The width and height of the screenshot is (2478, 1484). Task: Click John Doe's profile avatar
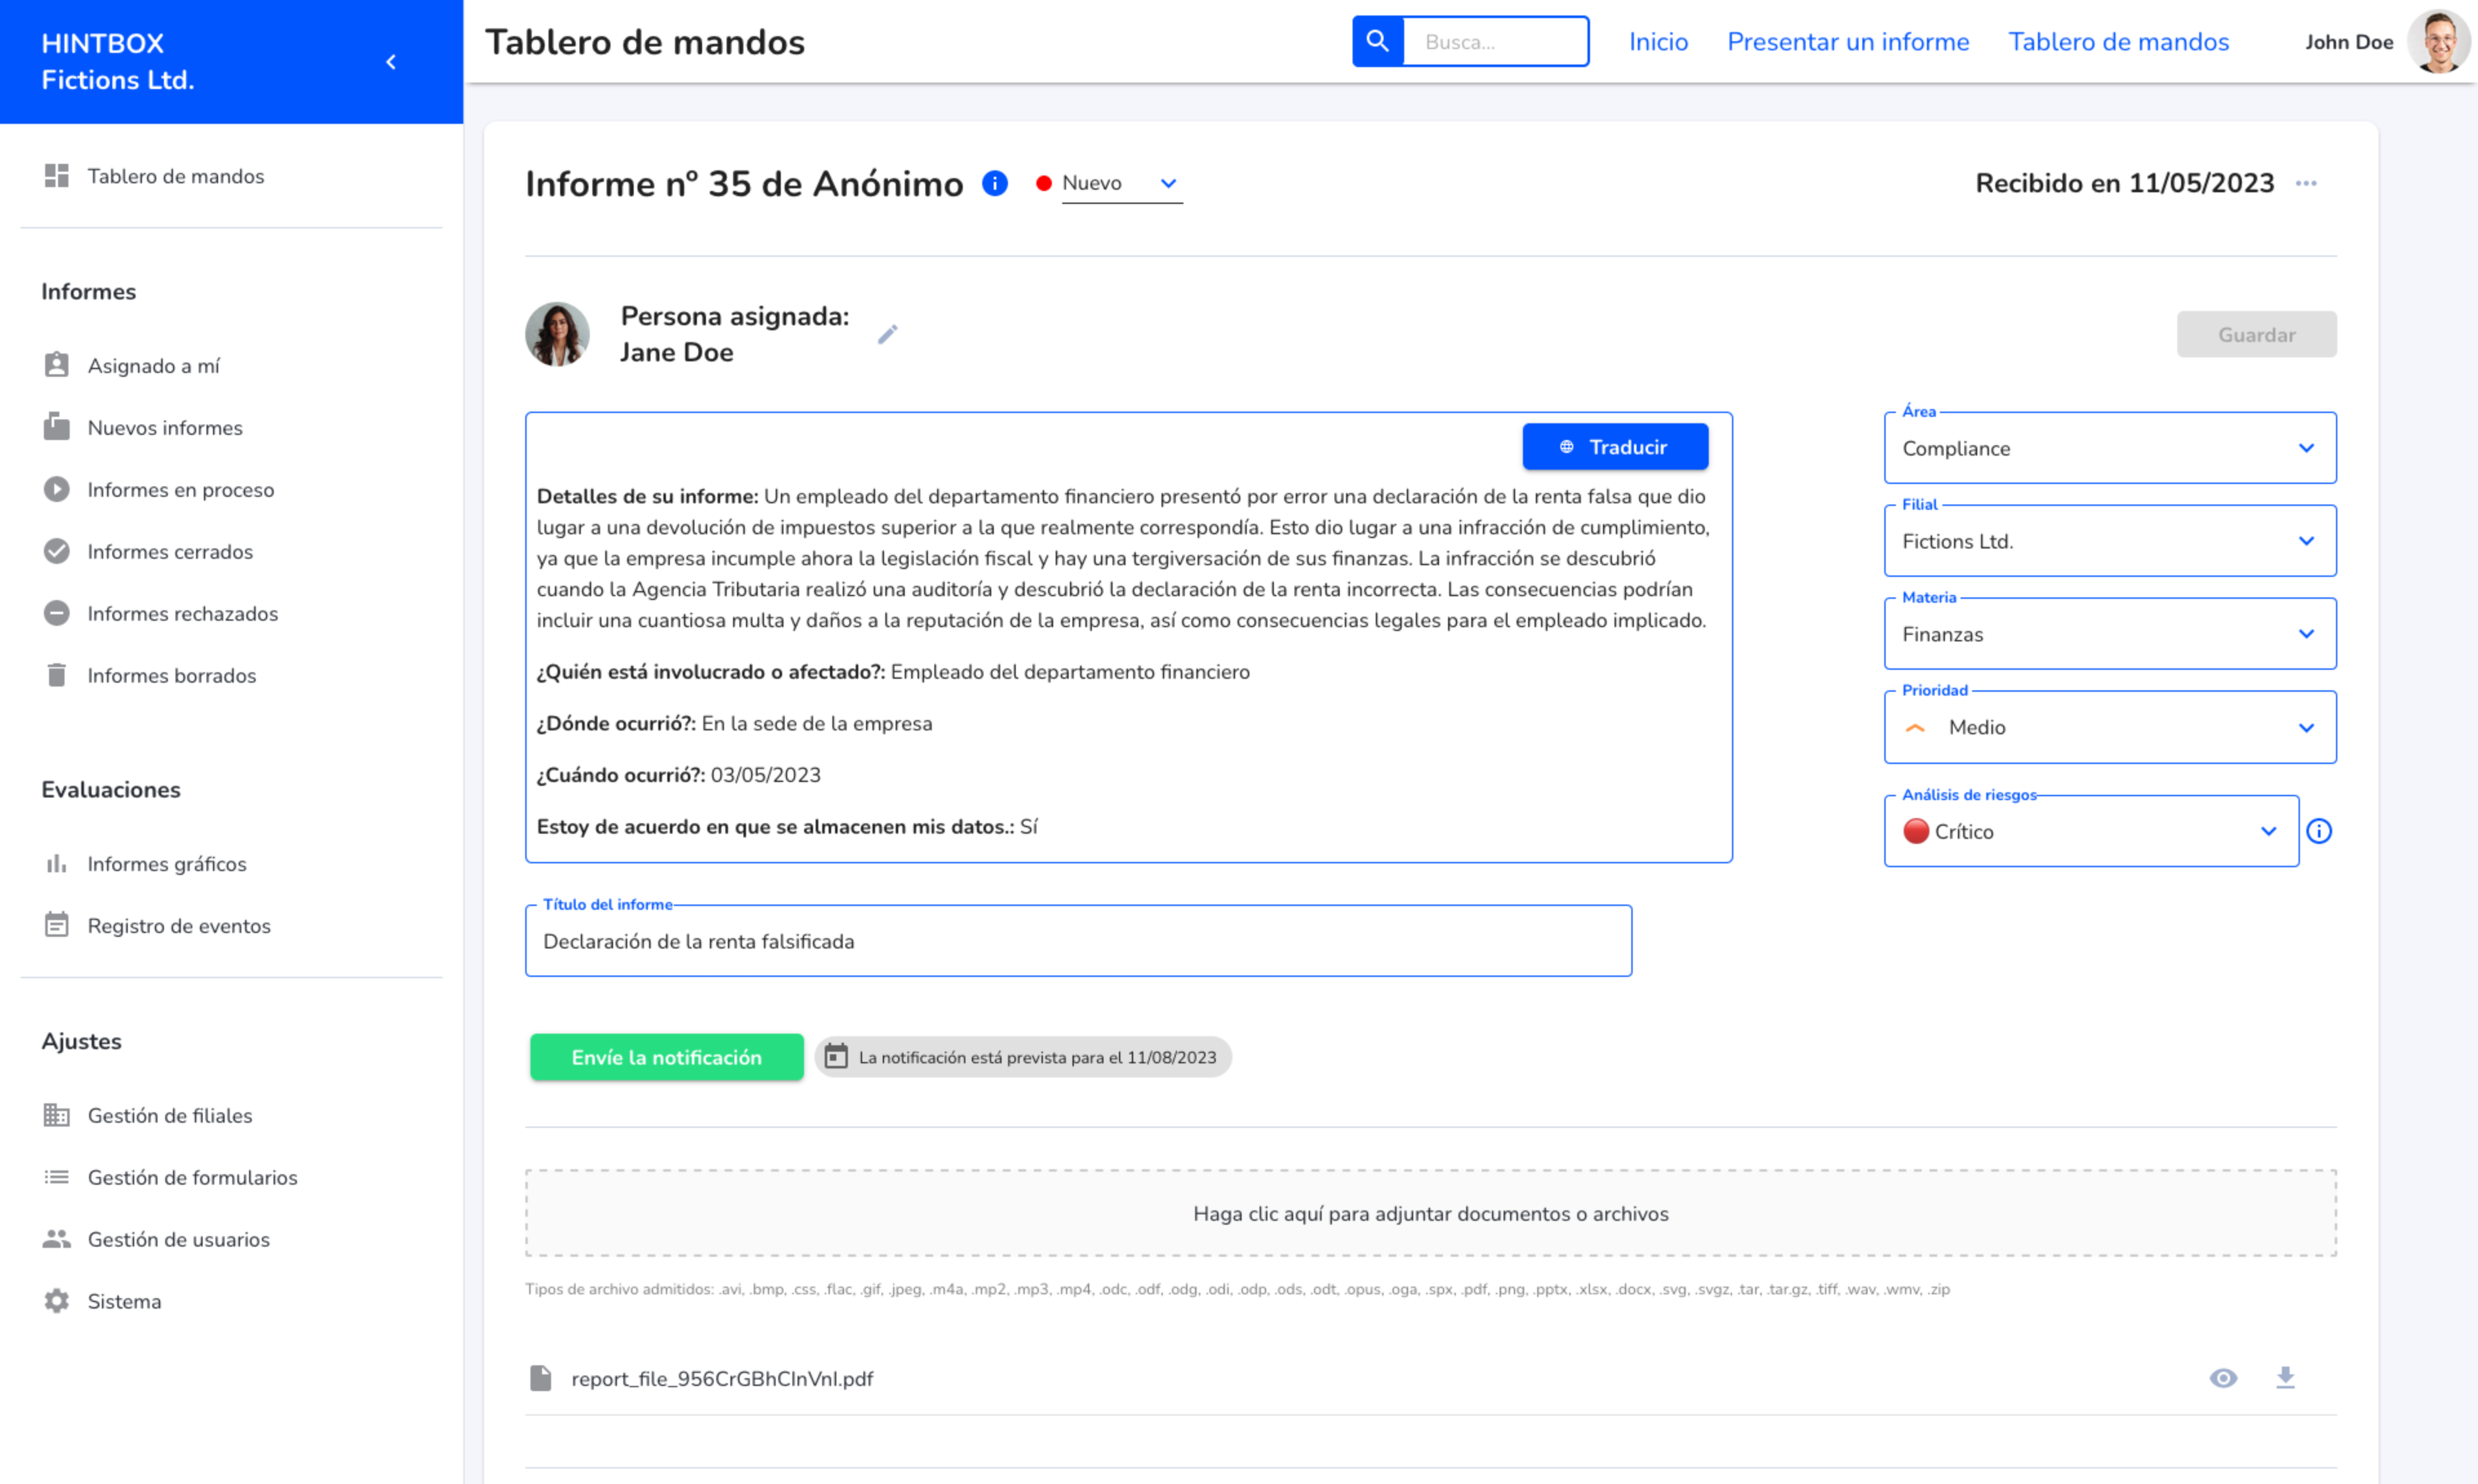[x=2439, y=42]
